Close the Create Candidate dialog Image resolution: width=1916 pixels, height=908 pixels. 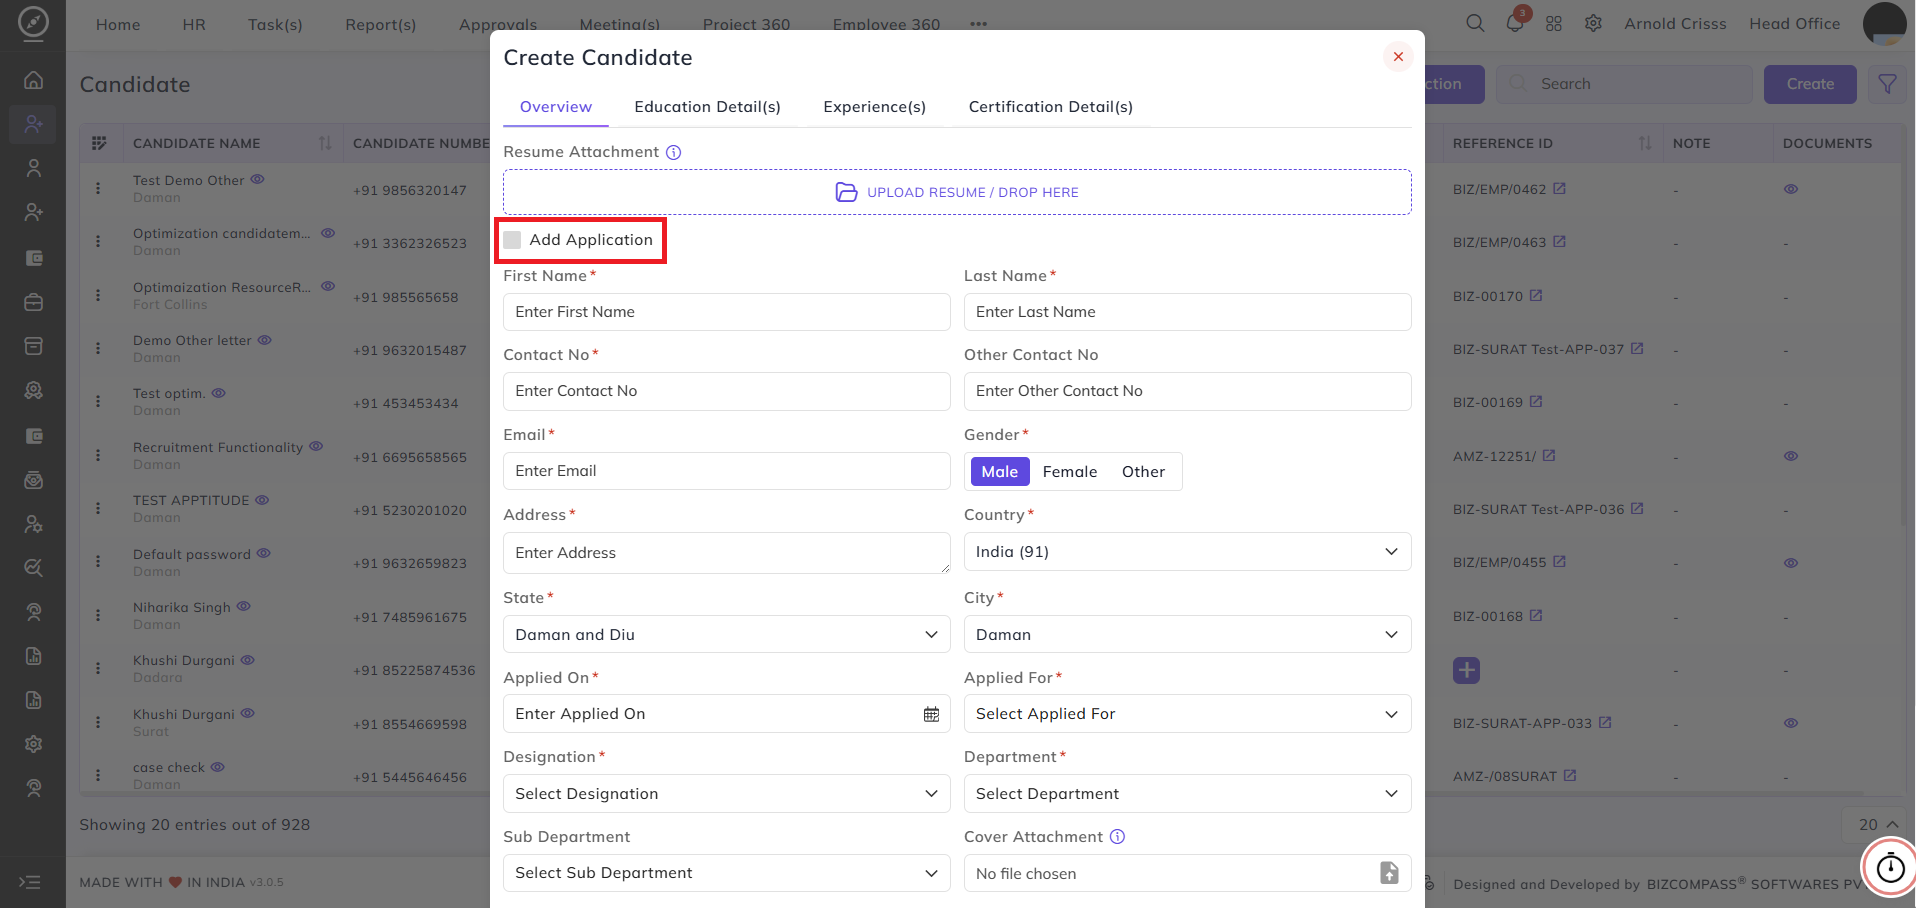[x=1398, y=57]
